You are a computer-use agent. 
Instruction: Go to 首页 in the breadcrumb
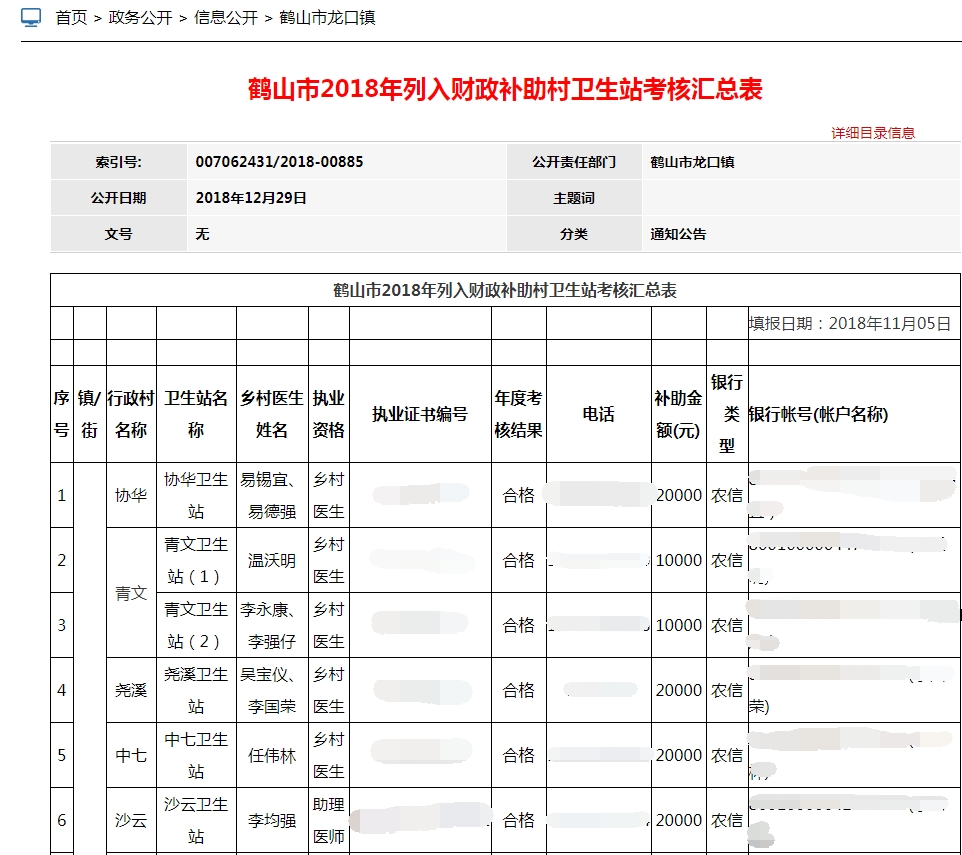(x=71, y=18)
